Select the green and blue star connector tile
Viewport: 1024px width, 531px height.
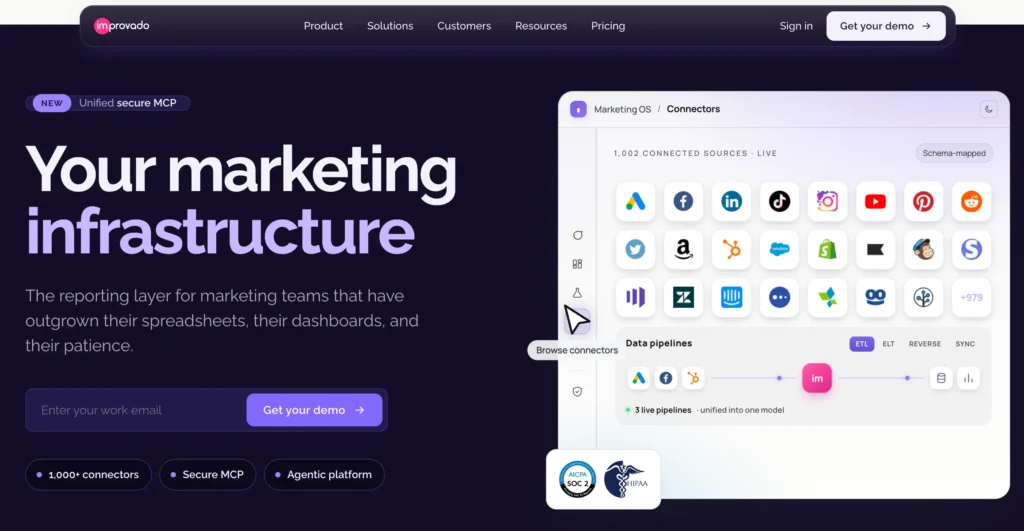coord(827,297)
